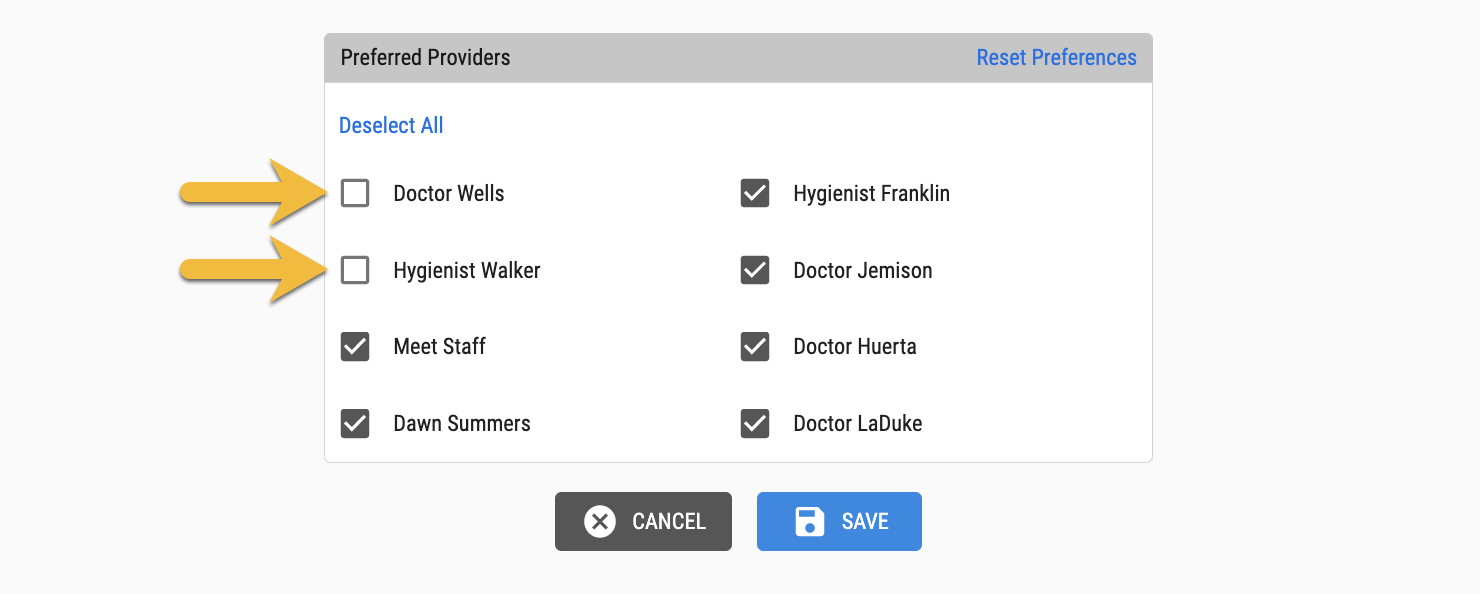Check the Doctor Wells checkbox
The image size is (1480, 594).
355,193
